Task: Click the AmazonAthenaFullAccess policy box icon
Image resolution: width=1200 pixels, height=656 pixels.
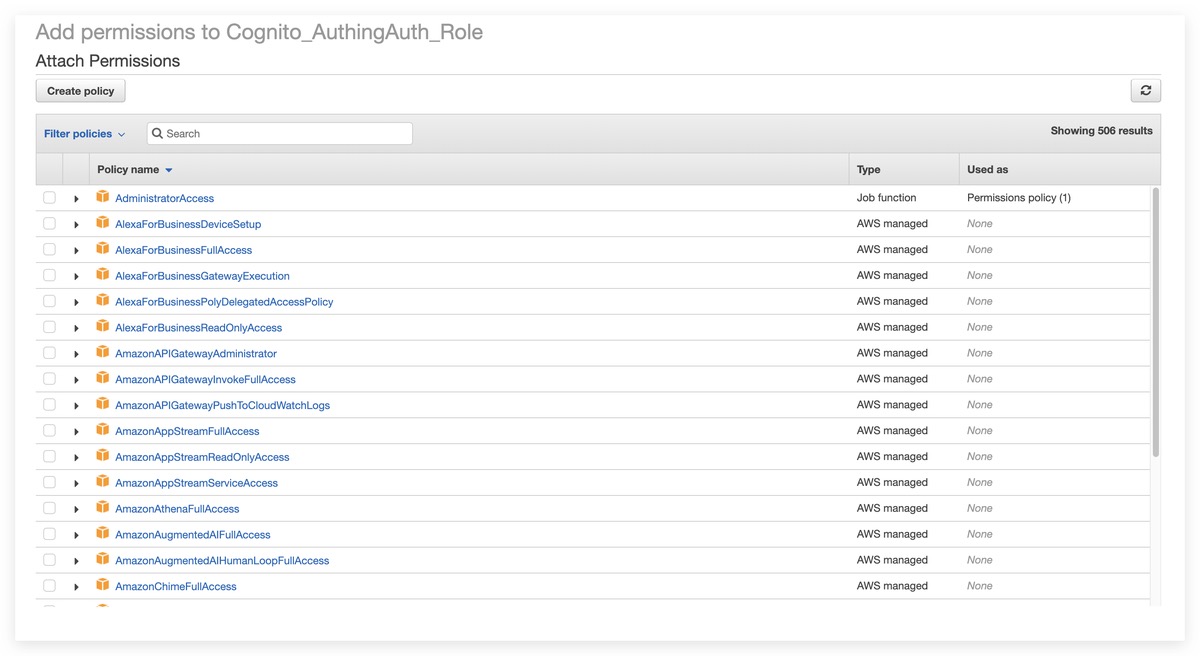Action: 102,508
